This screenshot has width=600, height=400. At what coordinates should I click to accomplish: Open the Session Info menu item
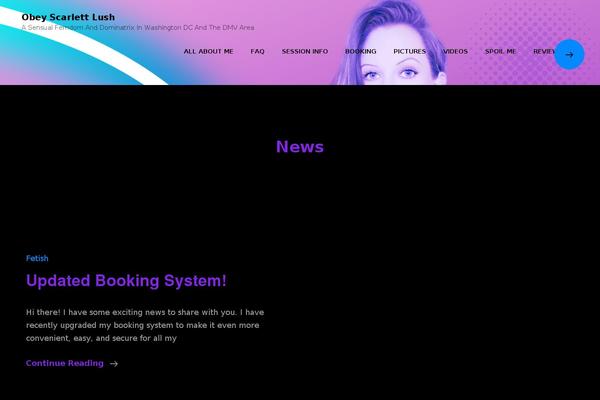[305, 51]
